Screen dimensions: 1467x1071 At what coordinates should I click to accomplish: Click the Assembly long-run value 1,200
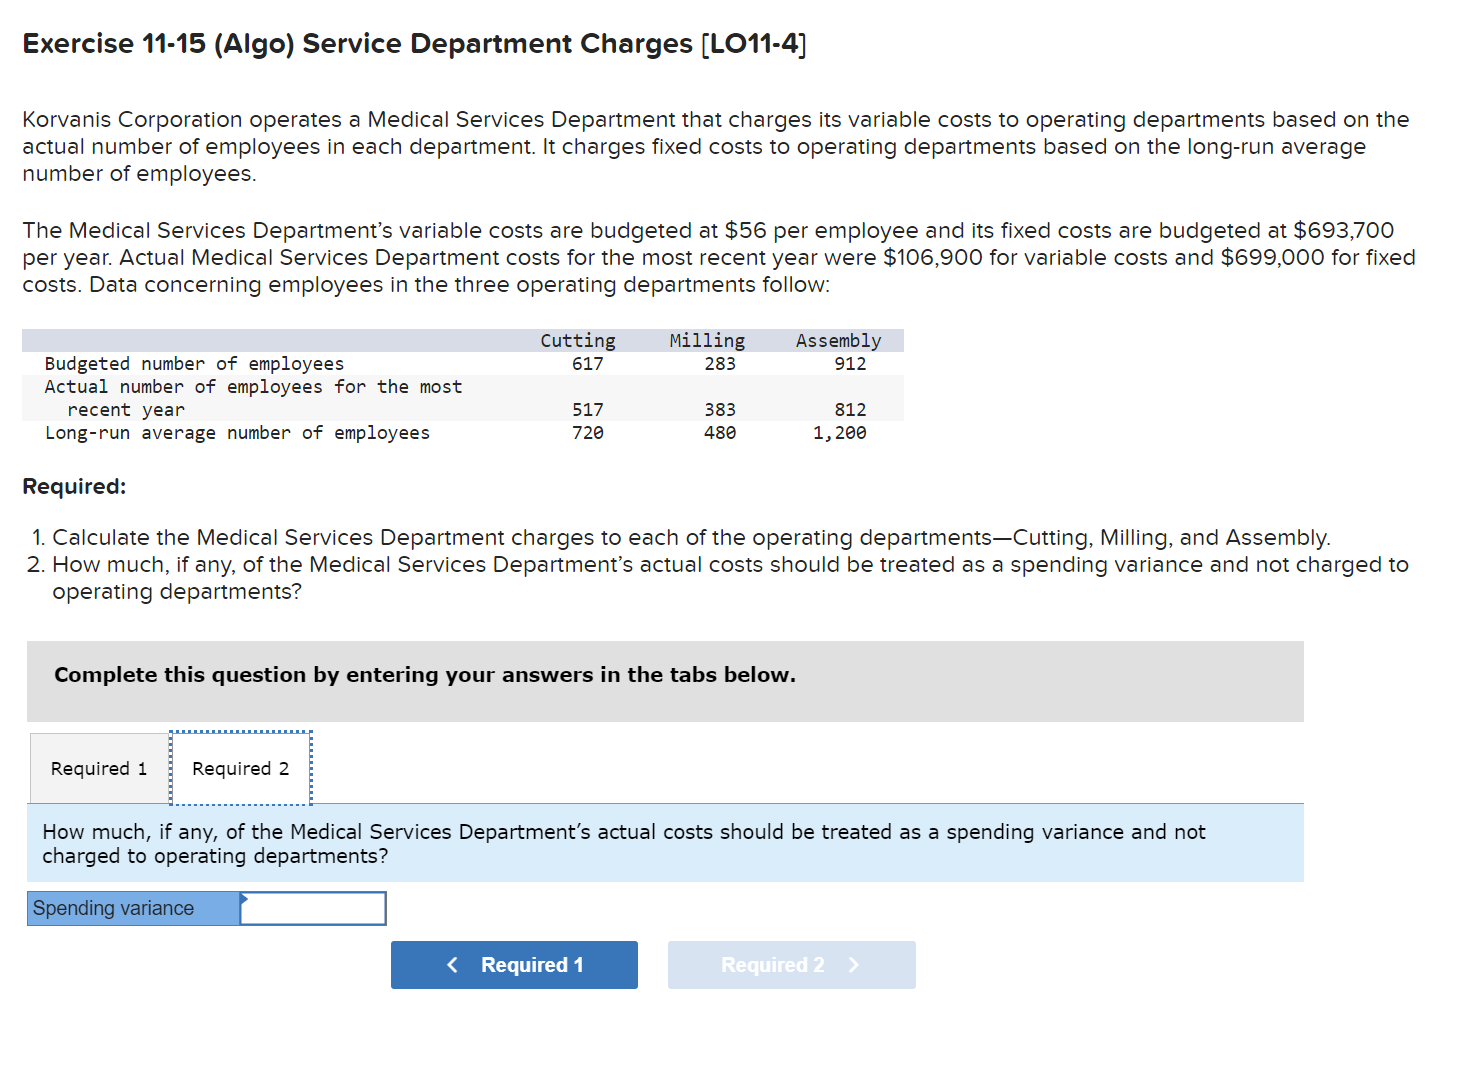[x=840, y=433]
